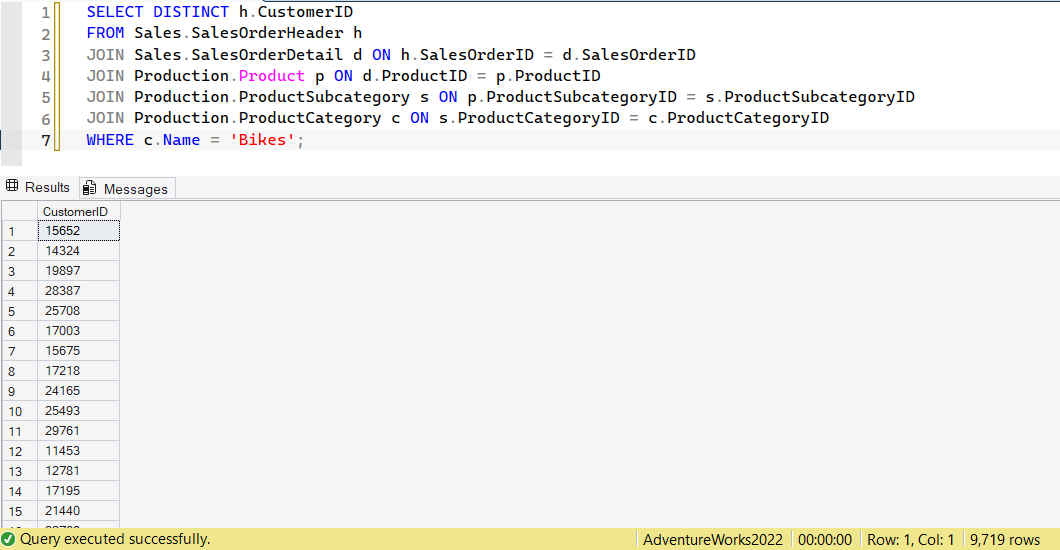Select cell with CustomerID 15652

pos(78,230)
